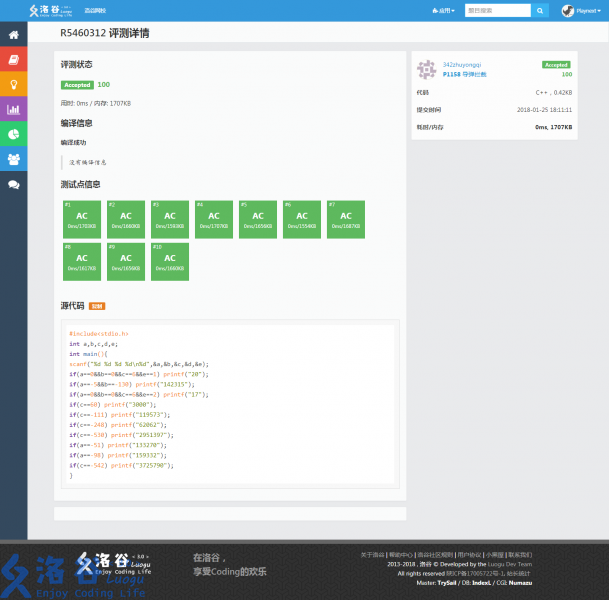Click the home icon in the sidebar
Screen dimensions: 609x600
coord(14,35)
